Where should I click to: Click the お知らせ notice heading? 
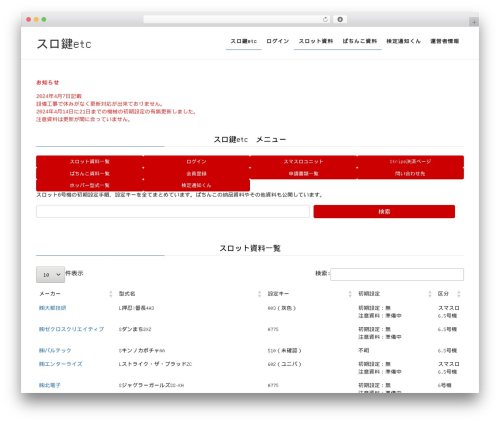[48, 82]
